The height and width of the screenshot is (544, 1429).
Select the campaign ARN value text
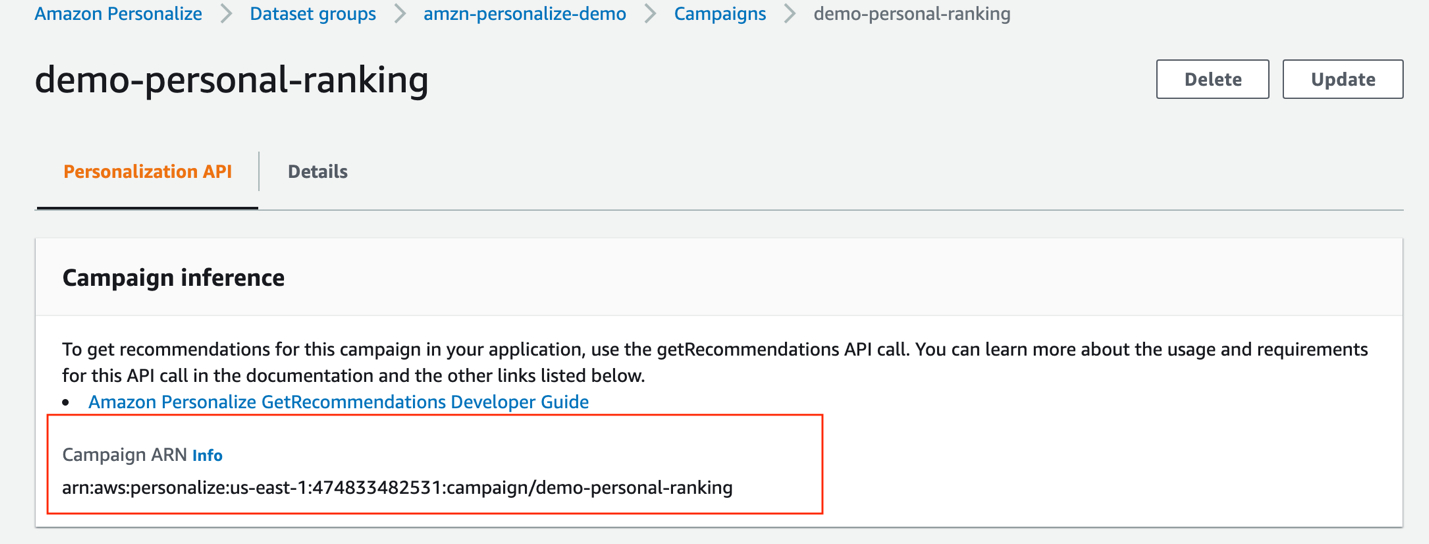pyautogui.click(x=397, y=488)
